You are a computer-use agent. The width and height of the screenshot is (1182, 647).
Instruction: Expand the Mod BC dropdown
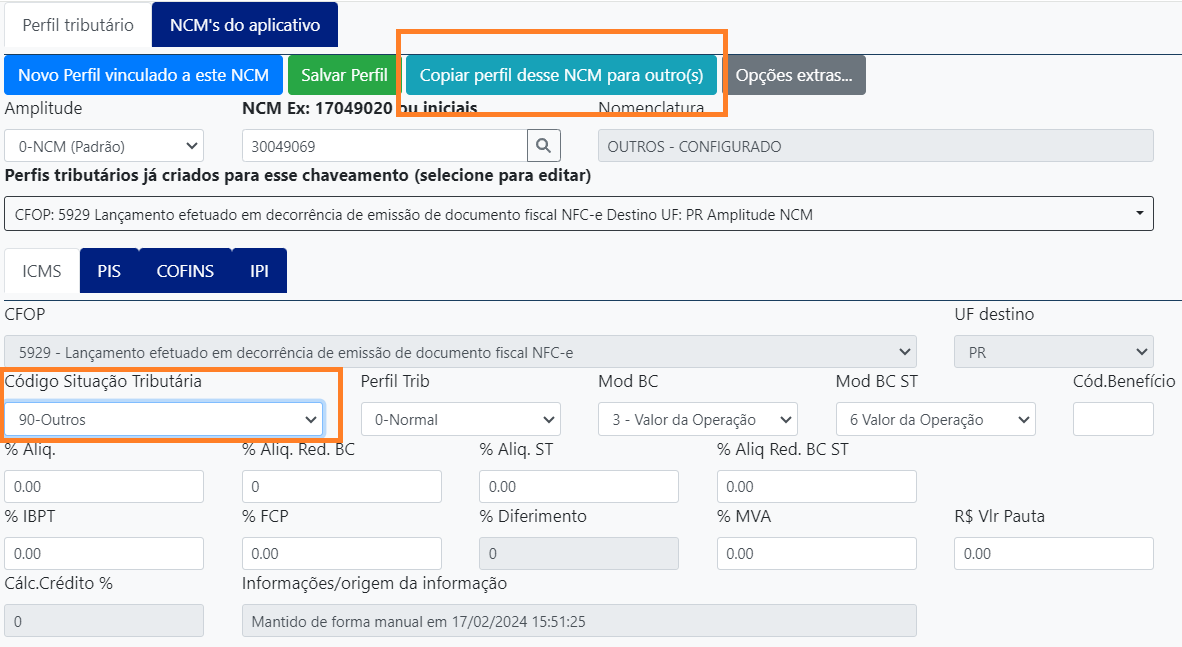pyautogui.click(x=697, y=420)
